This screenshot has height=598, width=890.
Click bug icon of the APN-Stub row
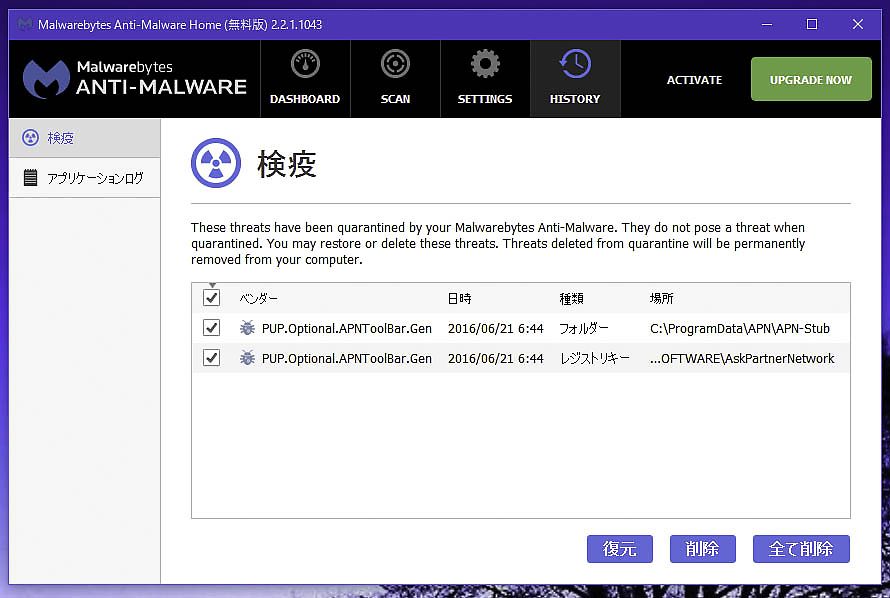(247, 328)
